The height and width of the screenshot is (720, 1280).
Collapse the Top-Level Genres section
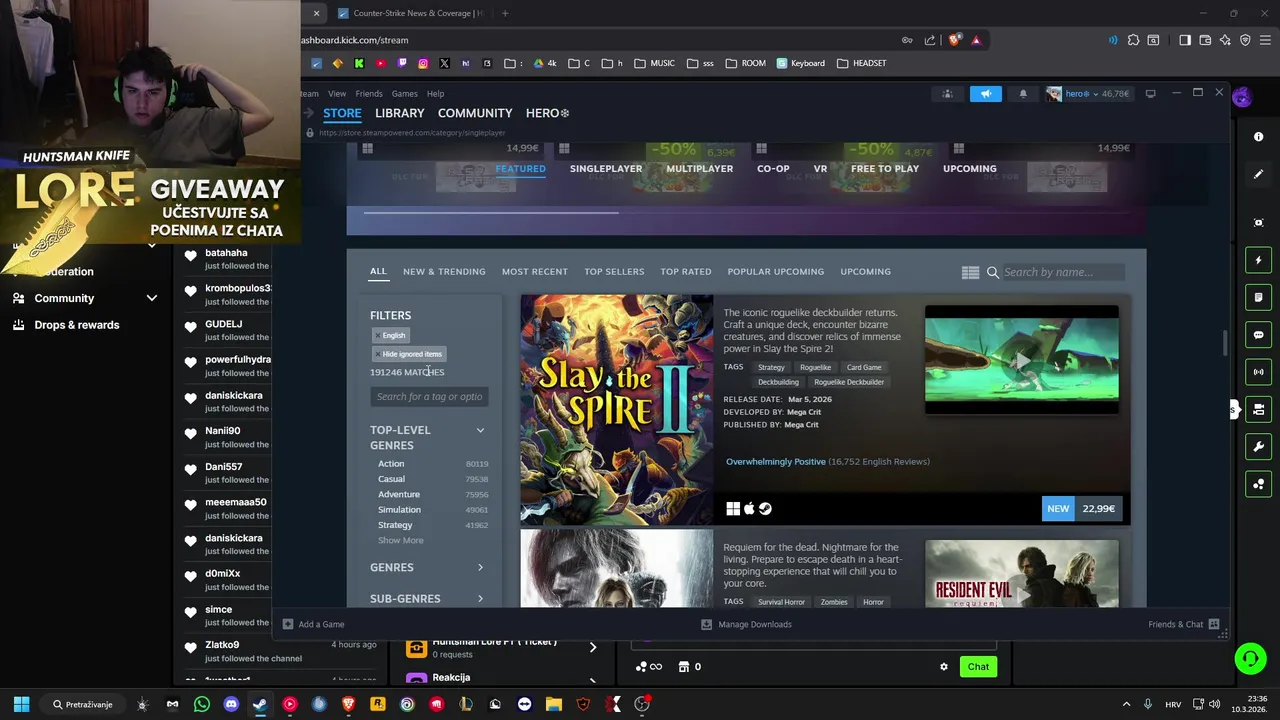(480, 430)
